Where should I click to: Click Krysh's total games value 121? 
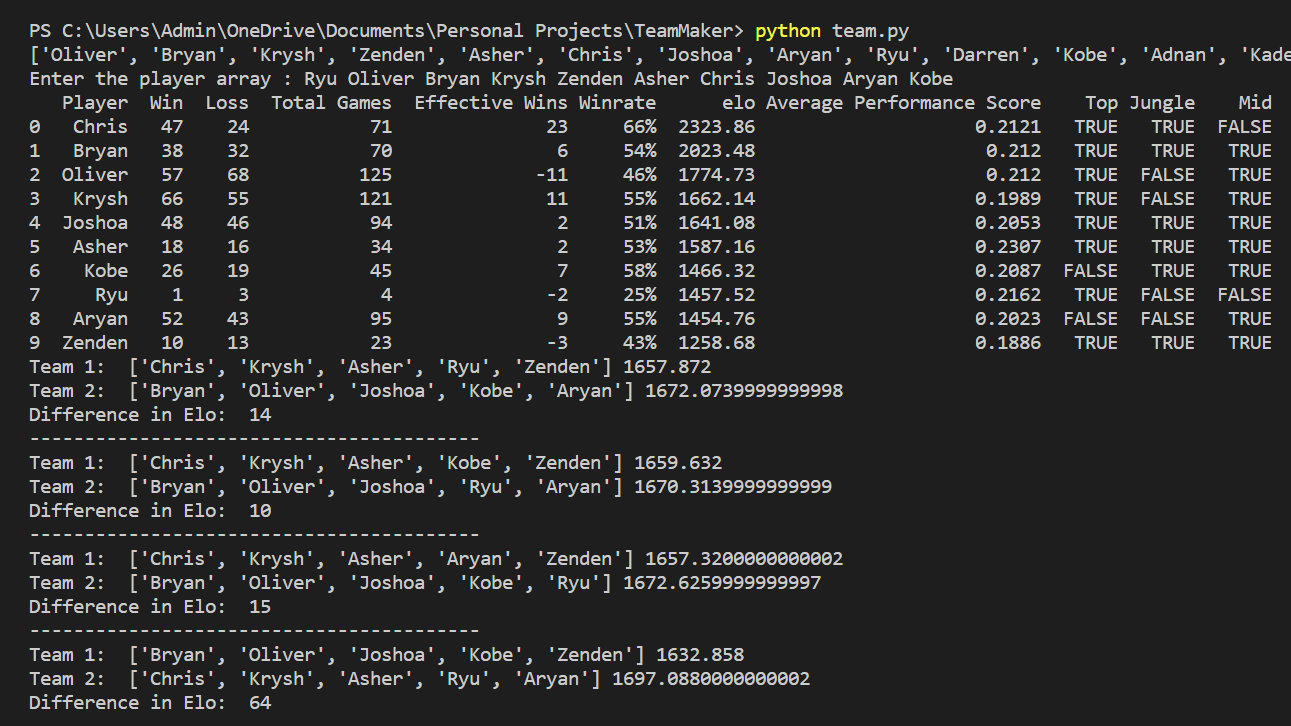coord(376,199)
